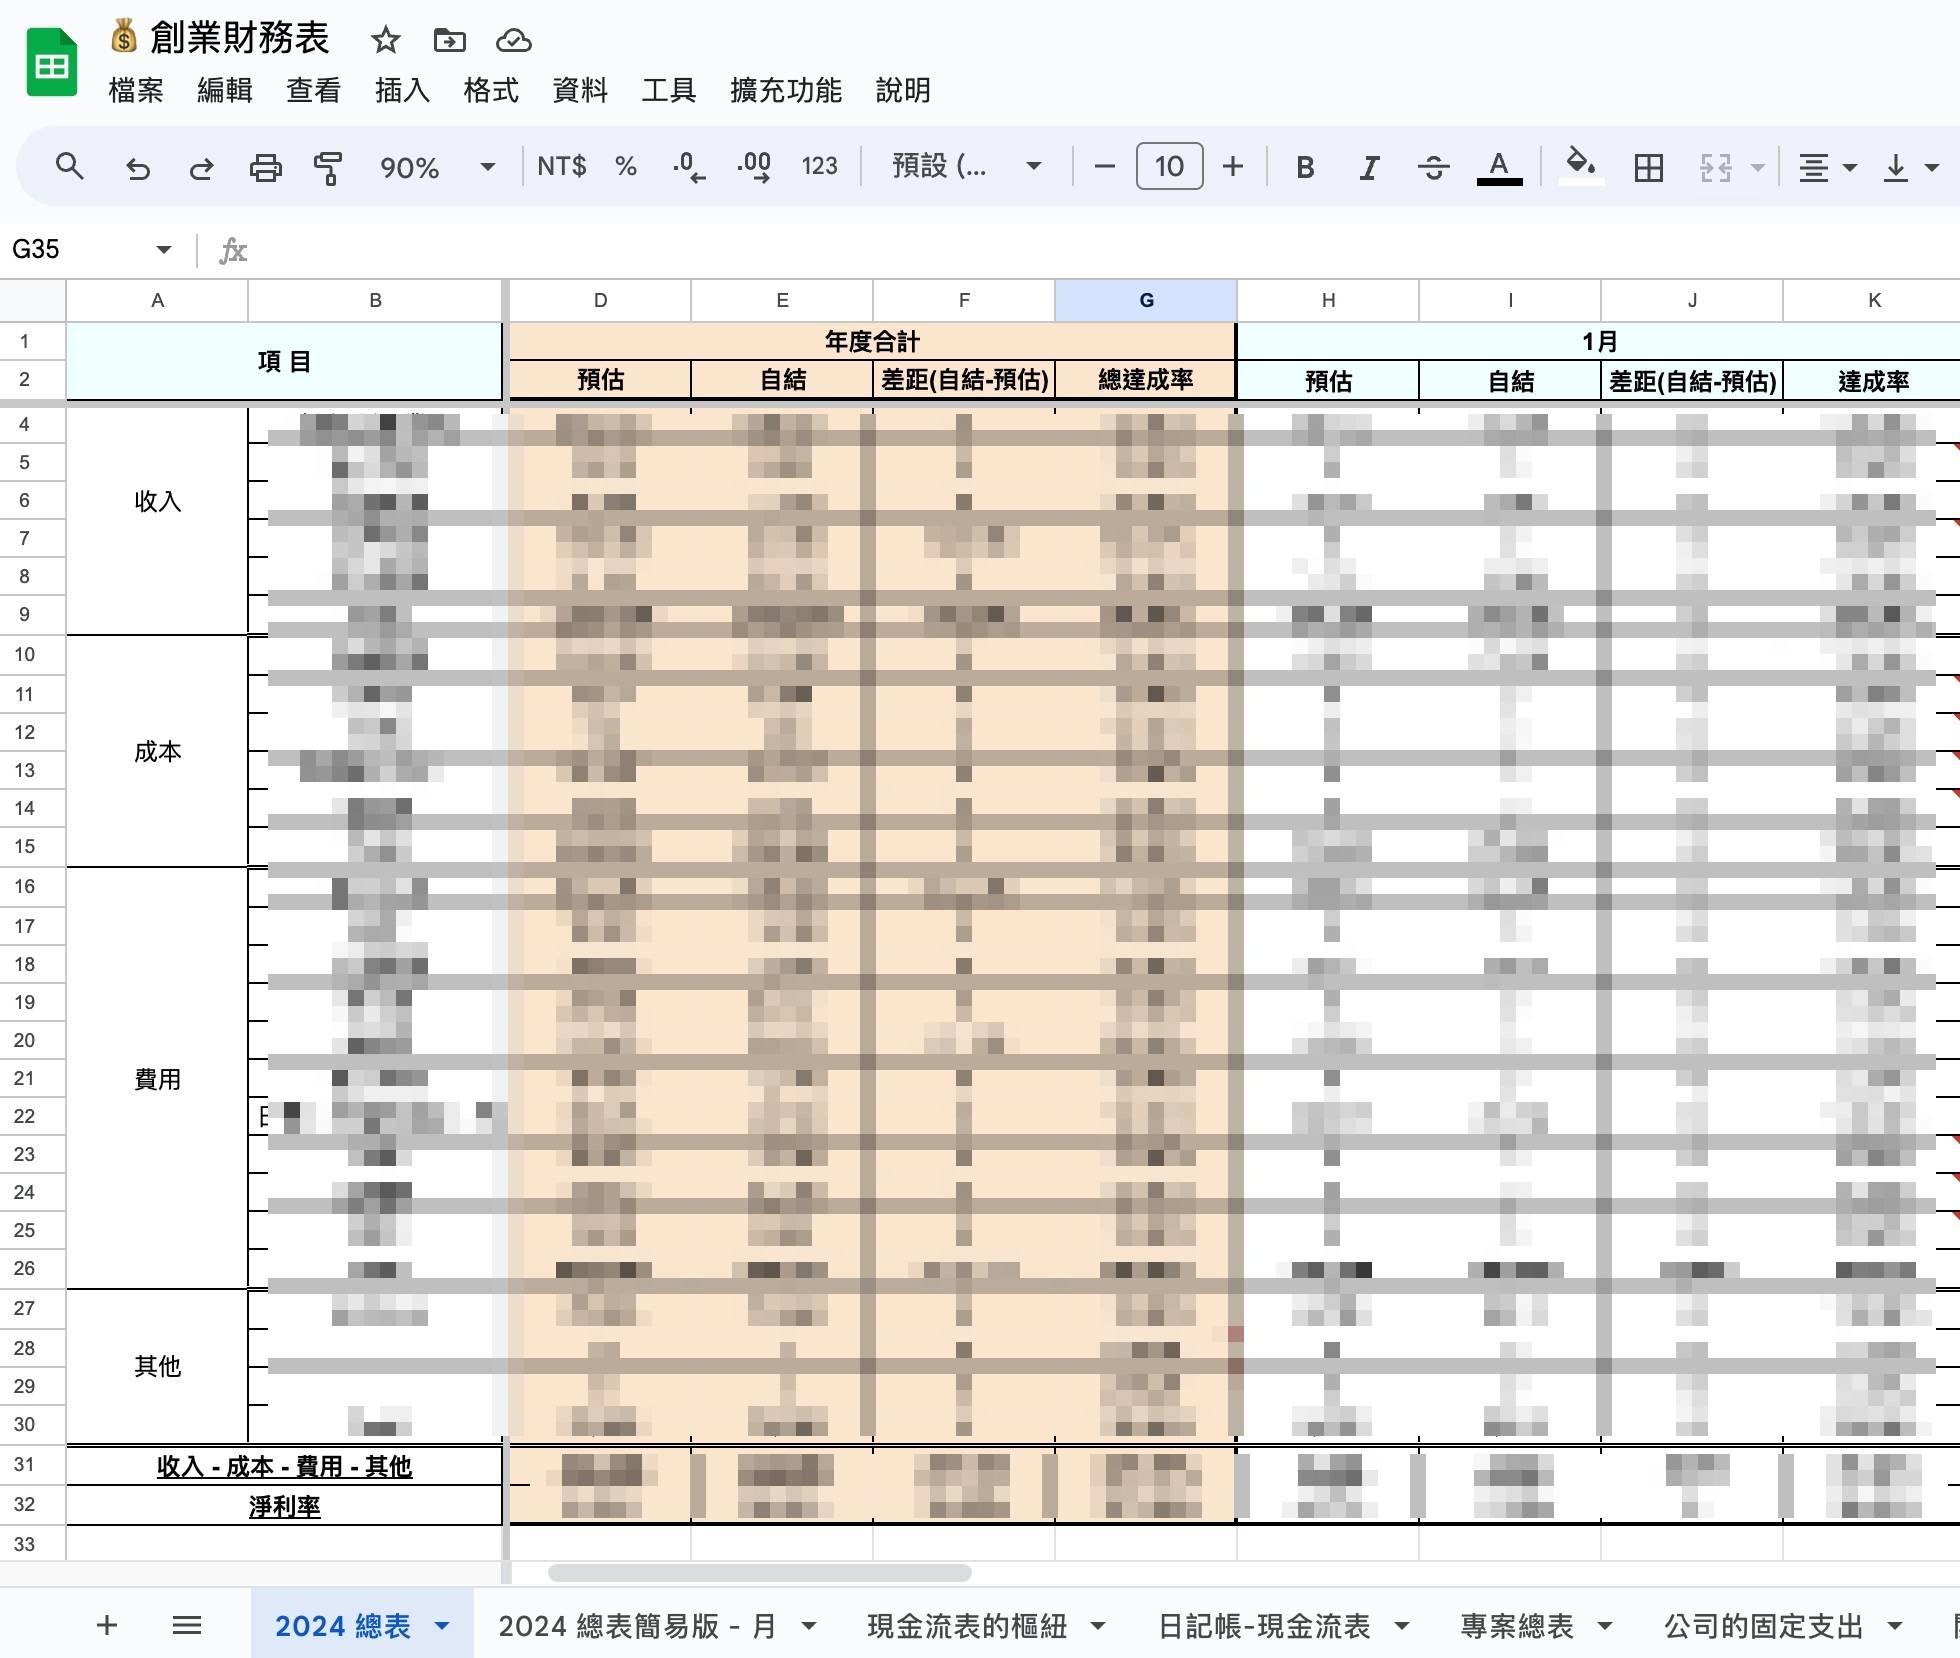Format as NT$ currency
The image size is (1960, 1658).
tap(561, 166)
